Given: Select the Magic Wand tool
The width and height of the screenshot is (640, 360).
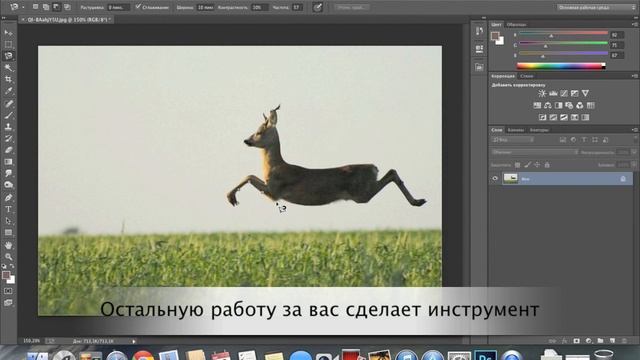Looking at the screenshot, I should pos(8,67).
